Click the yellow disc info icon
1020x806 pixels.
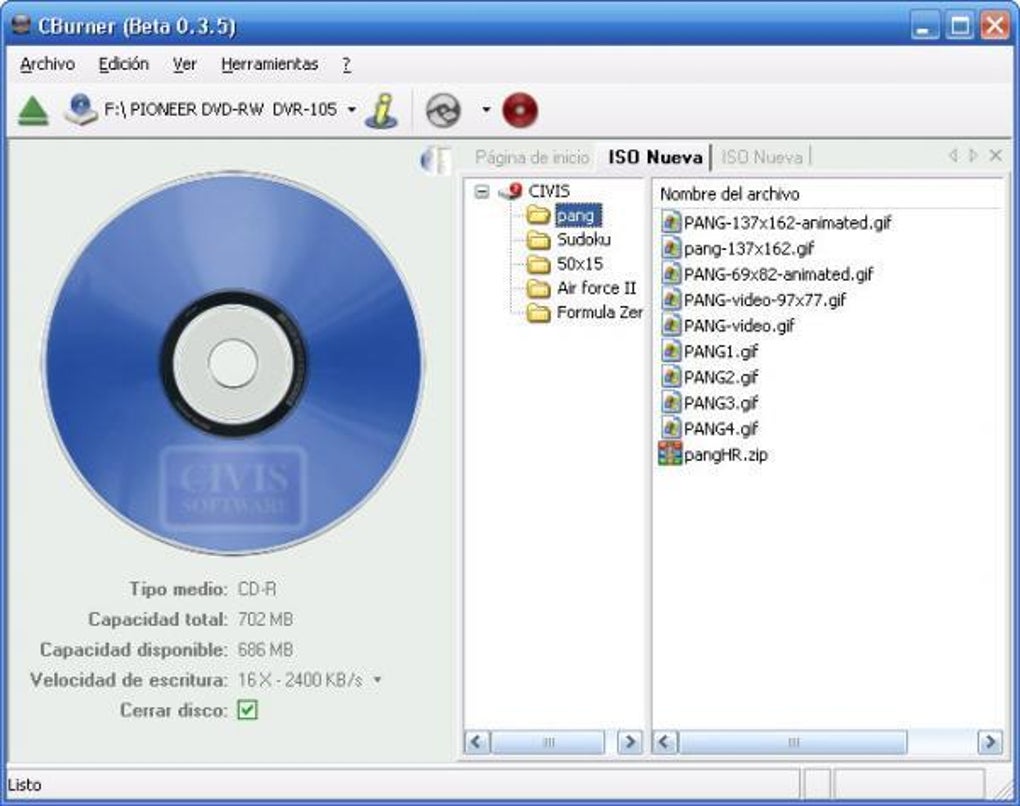pos(382,109)
